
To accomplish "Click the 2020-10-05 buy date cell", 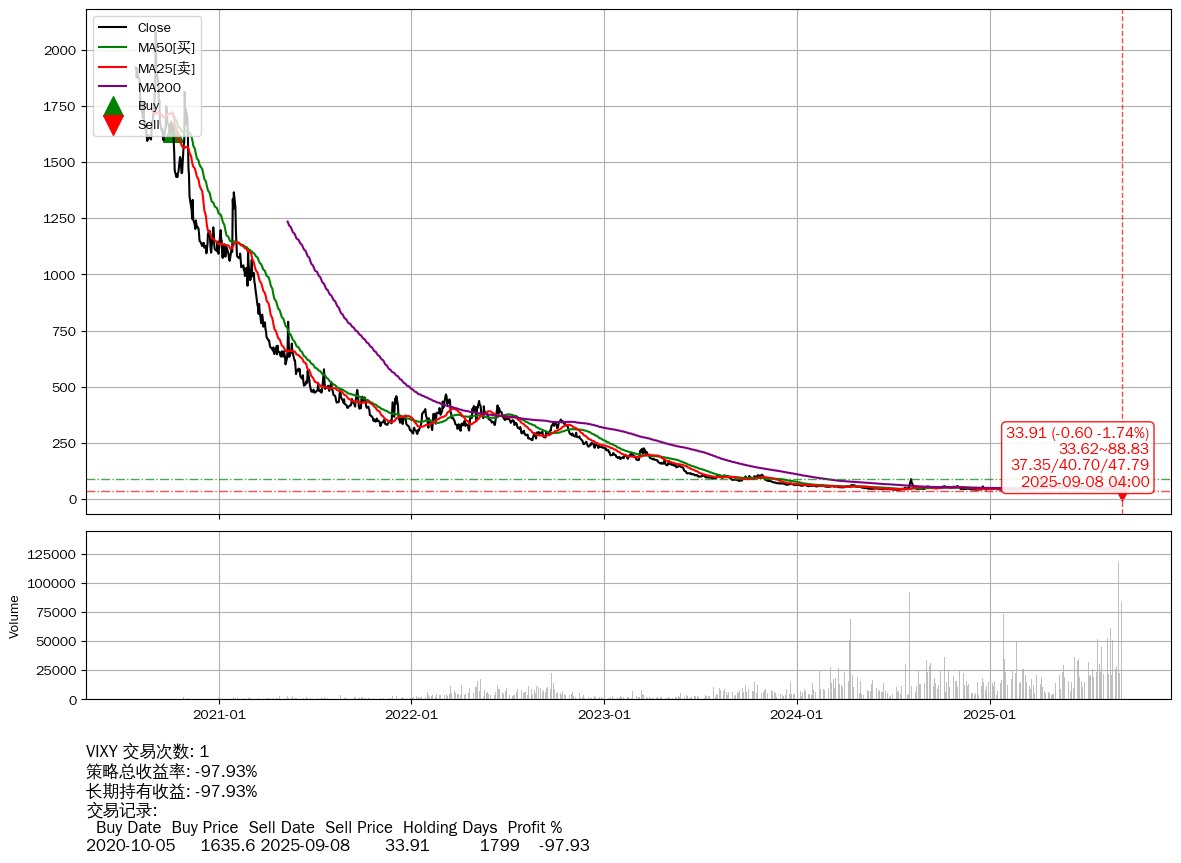I will [130, 846].
